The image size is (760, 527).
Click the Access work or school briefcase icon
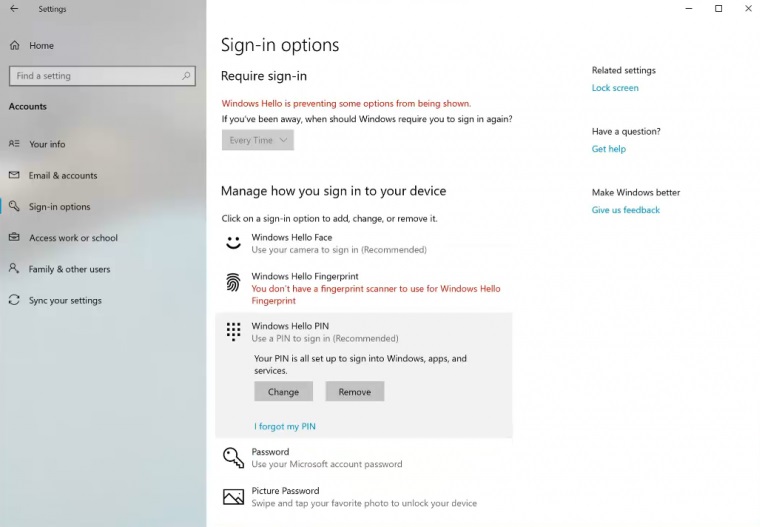click(14, 237)
